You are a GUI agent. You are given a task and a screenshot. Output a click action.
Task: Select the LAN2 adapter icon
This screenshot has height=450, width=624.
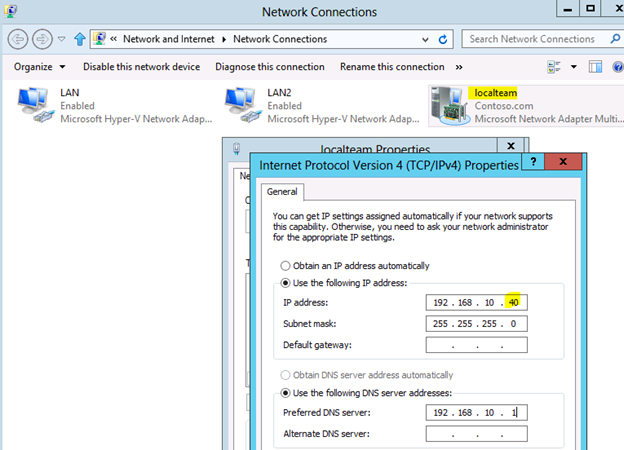coord(243,105)
